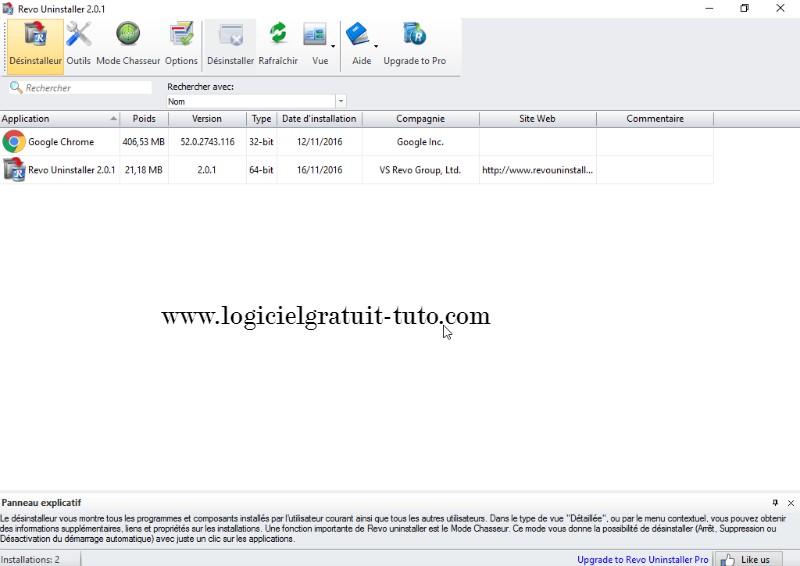Viewport: 800px width, 566px height.
Task: Expand the Vue dropdown arrow
Action: [333, 46]
